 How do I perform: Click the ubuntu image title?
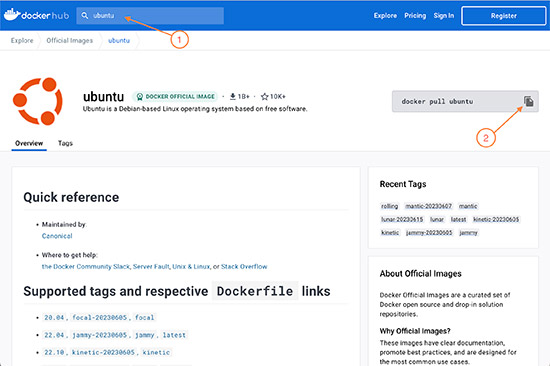[x=103, y=97]
